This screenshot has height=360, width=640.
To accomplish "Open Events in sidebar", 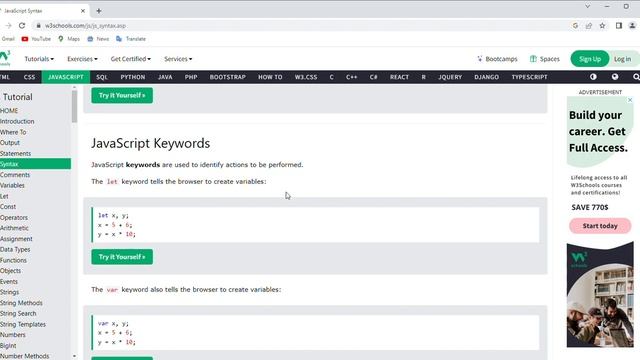I will 9,282.
